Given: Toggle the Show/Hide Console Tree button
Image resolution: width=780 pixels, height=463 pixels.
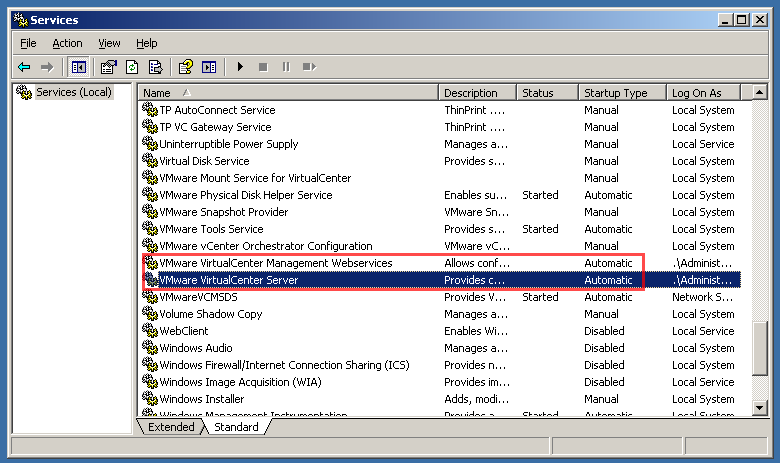Looking at the screenshot, I should coord(79,67).
